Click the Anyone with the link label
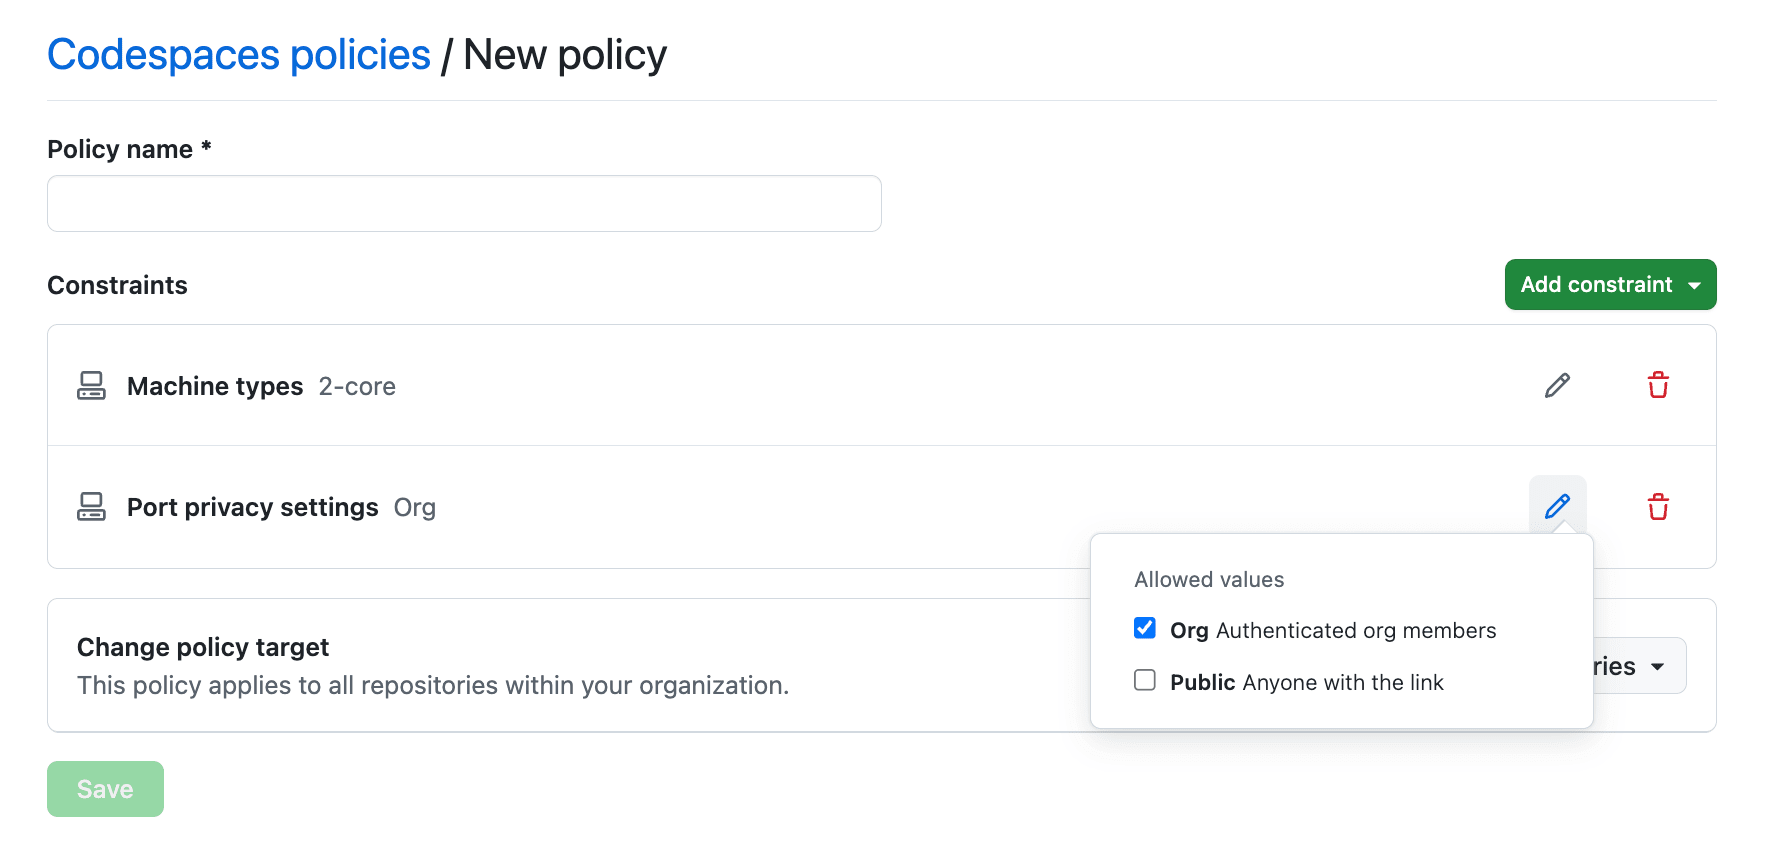This screenshot has height=864, width=1774. click(1343, 683)
